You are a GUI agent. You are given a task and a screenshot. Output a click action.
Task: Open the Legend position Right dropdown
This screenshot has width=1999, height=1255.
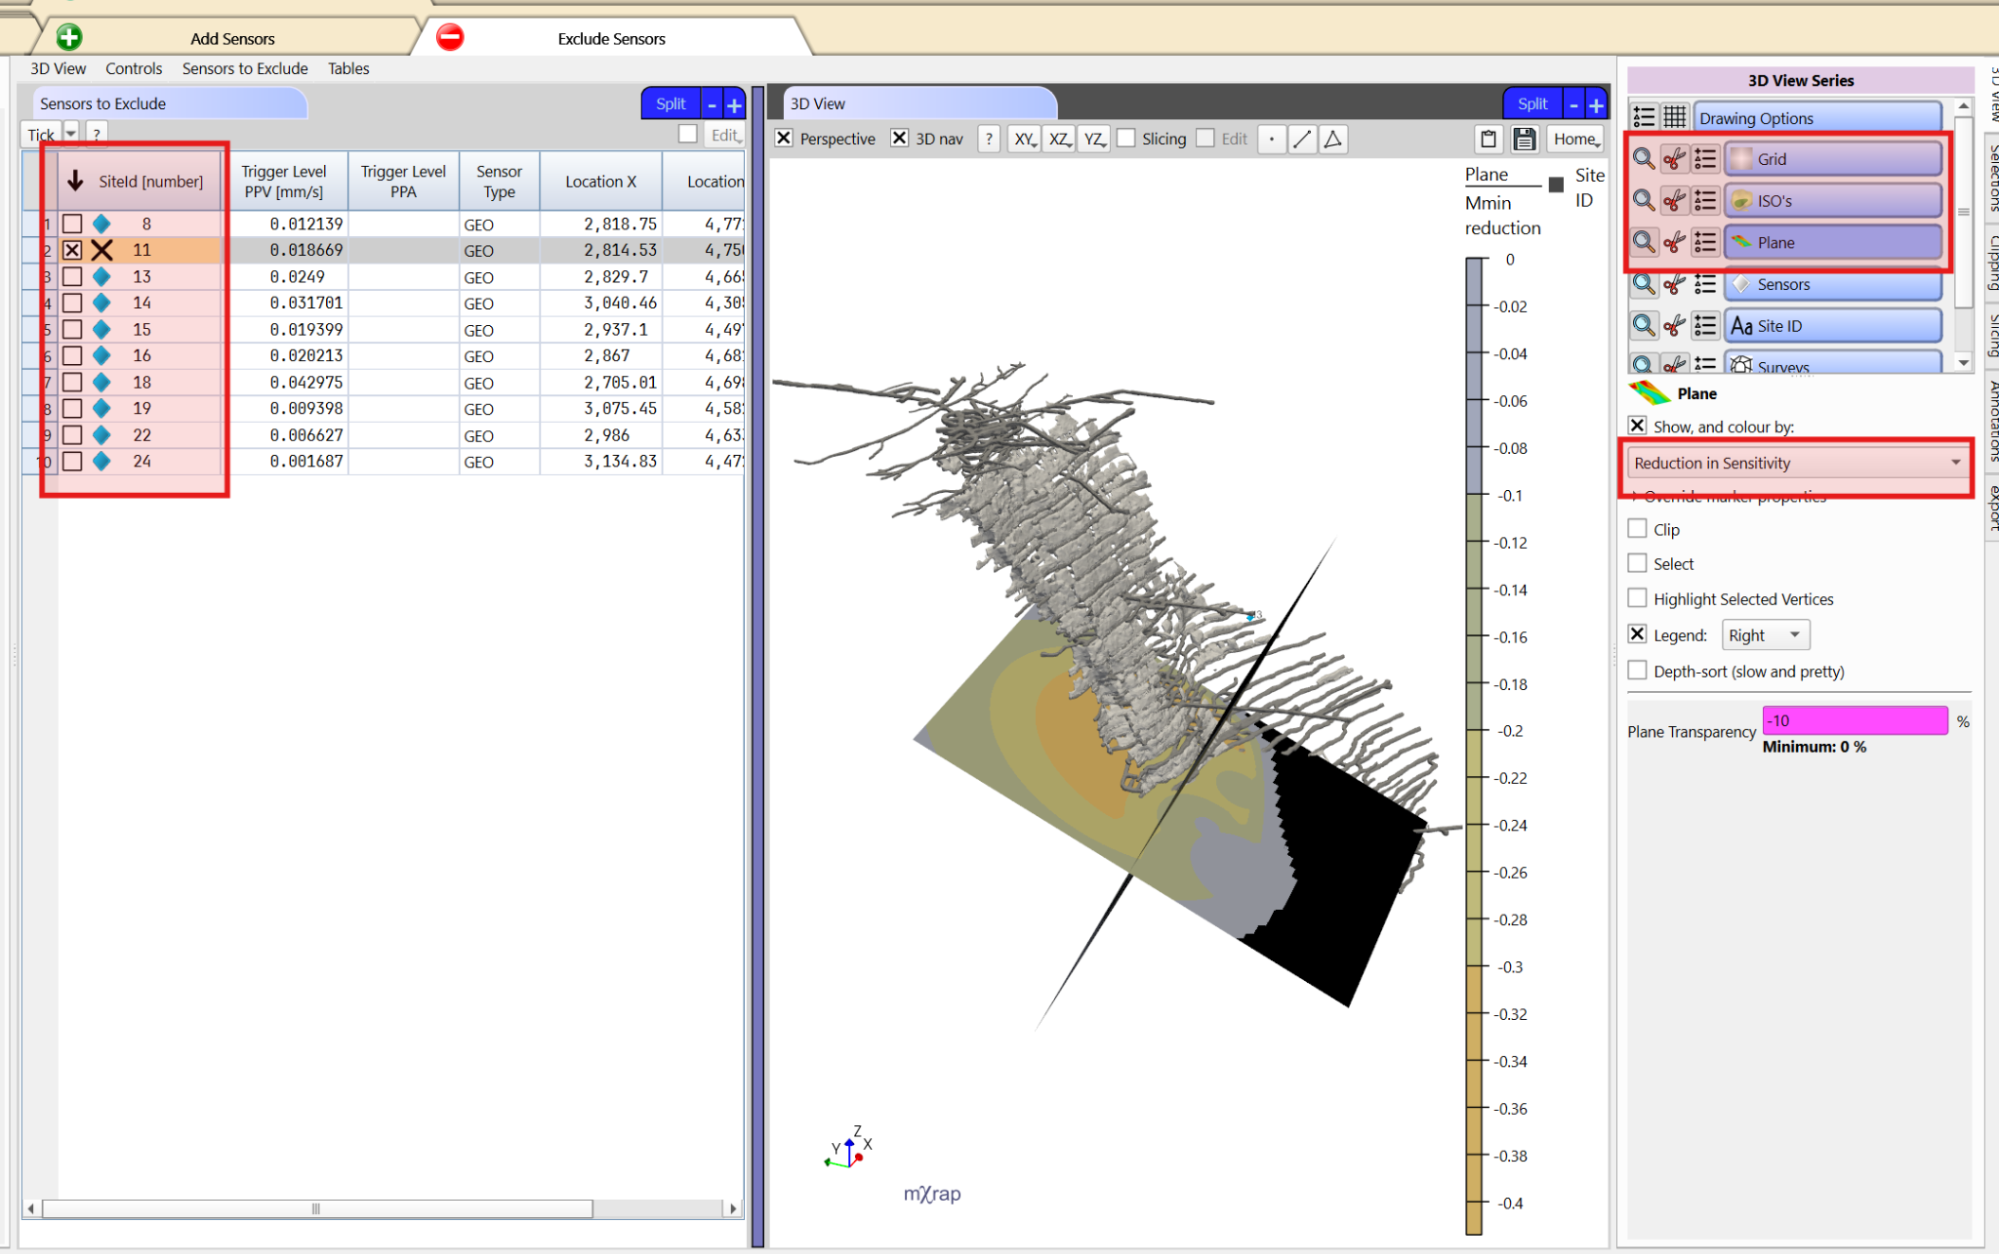pyautogui.click(x=1765, y=635)
